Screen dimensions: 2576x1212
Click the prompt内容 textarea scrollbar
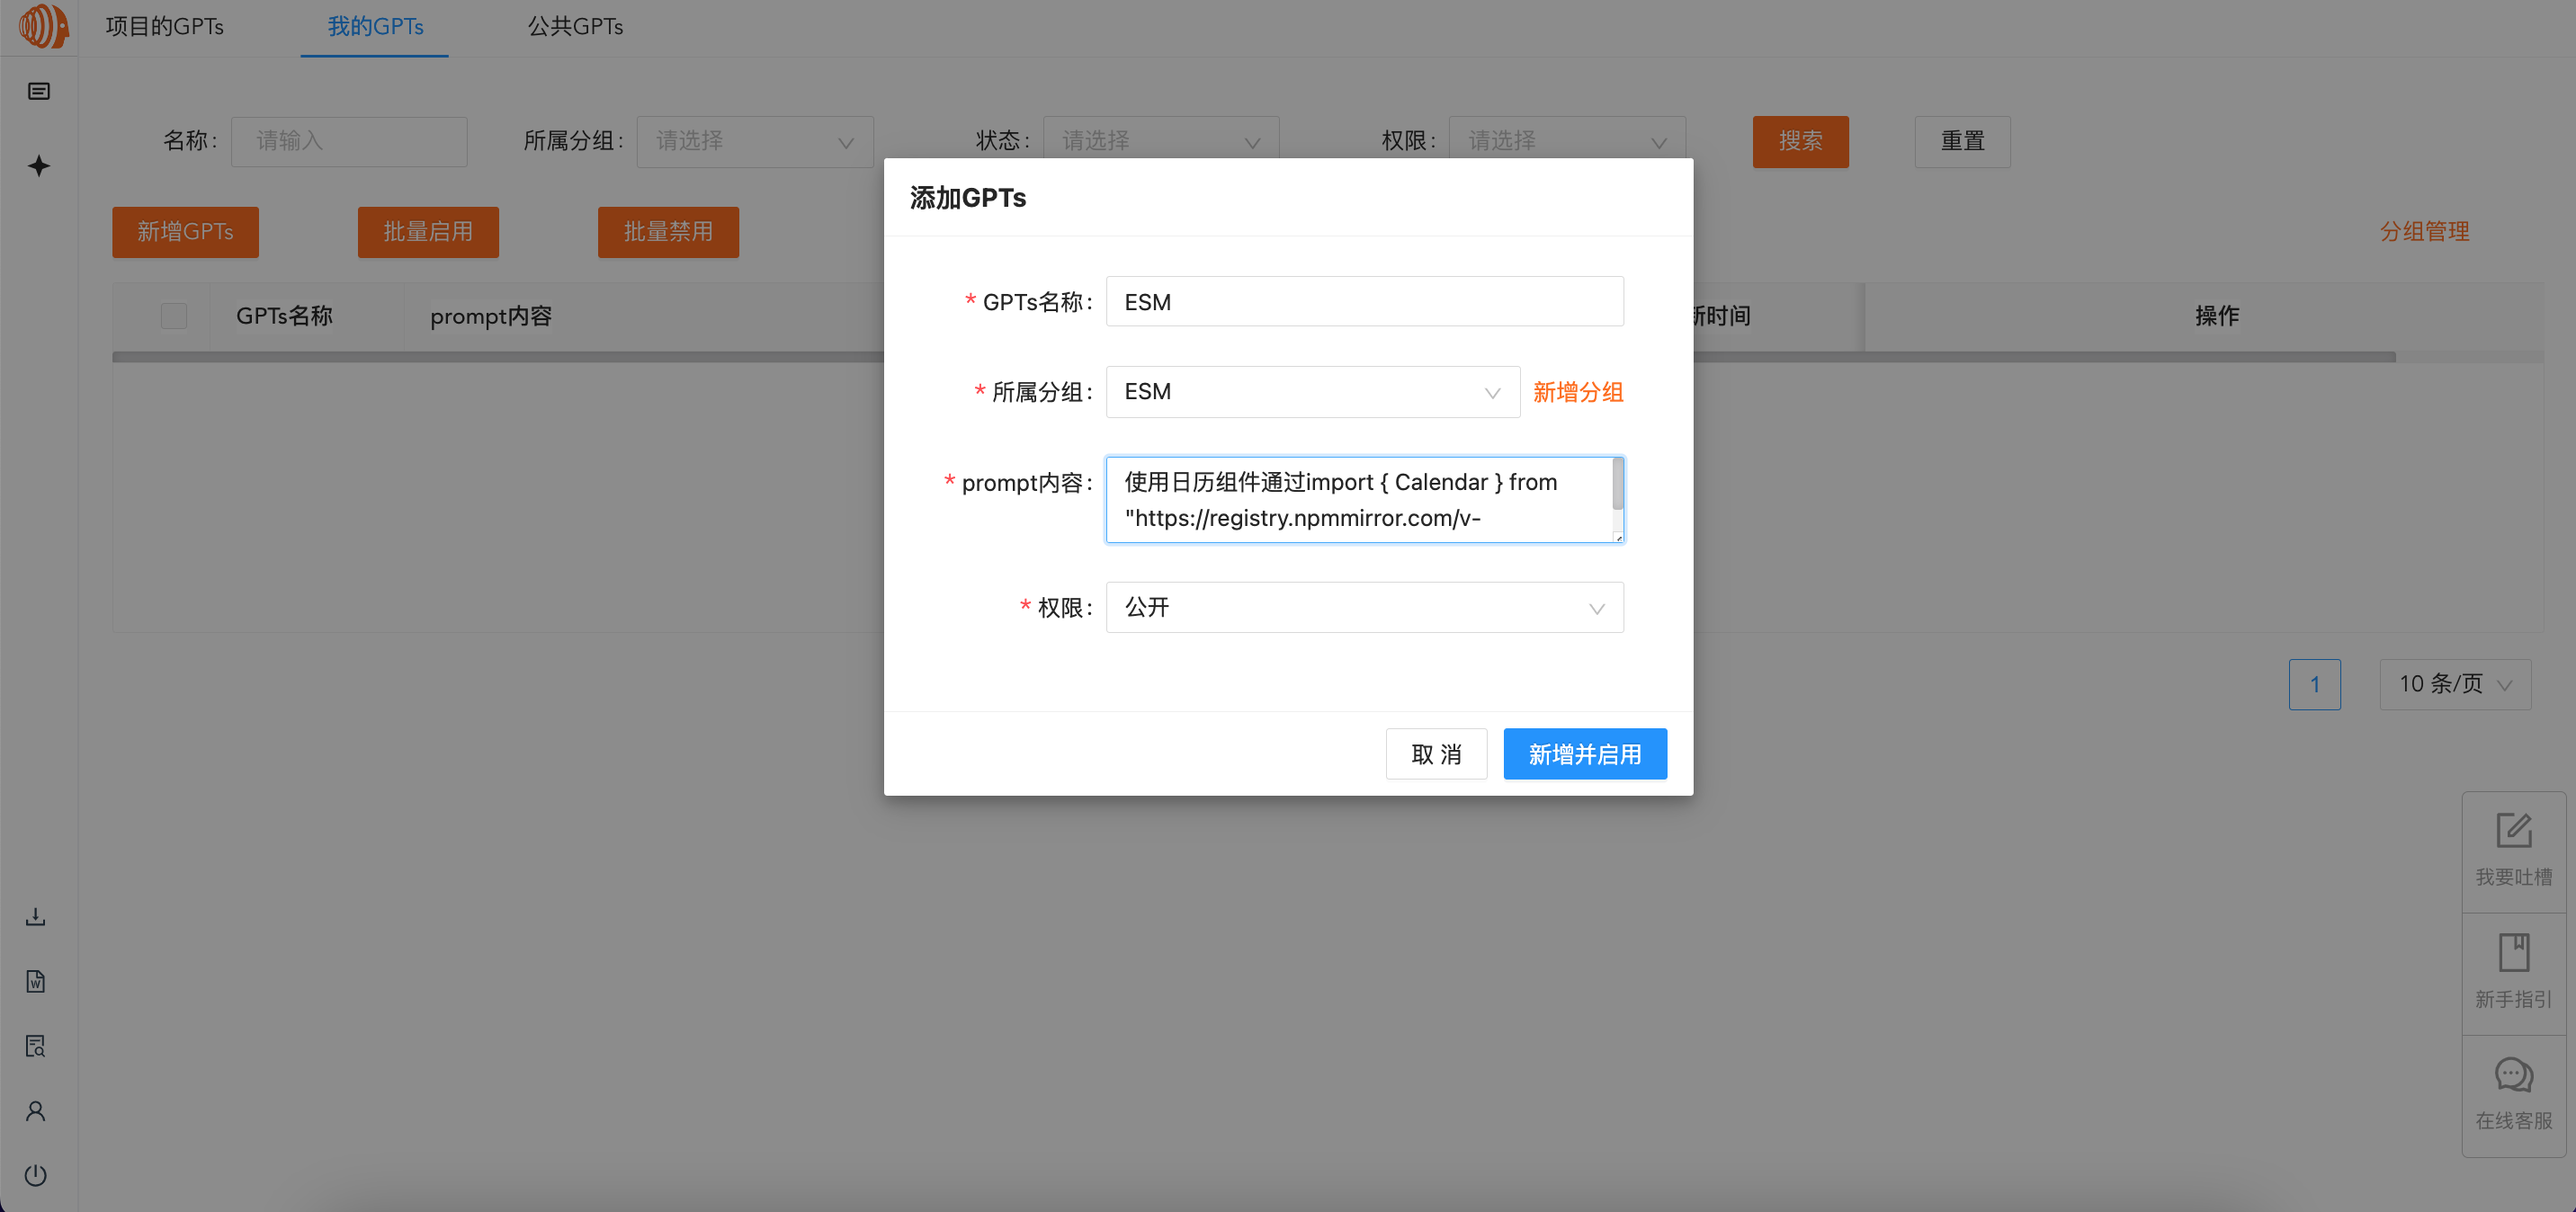point(1617,484)
